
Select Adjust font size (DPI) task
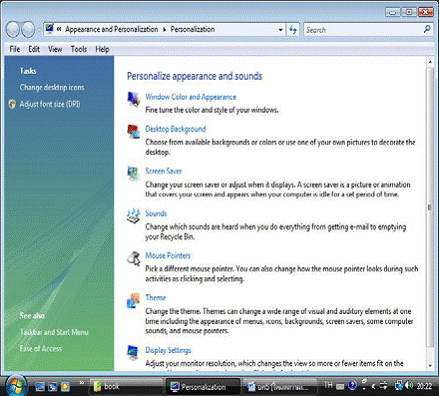(50, 104)
